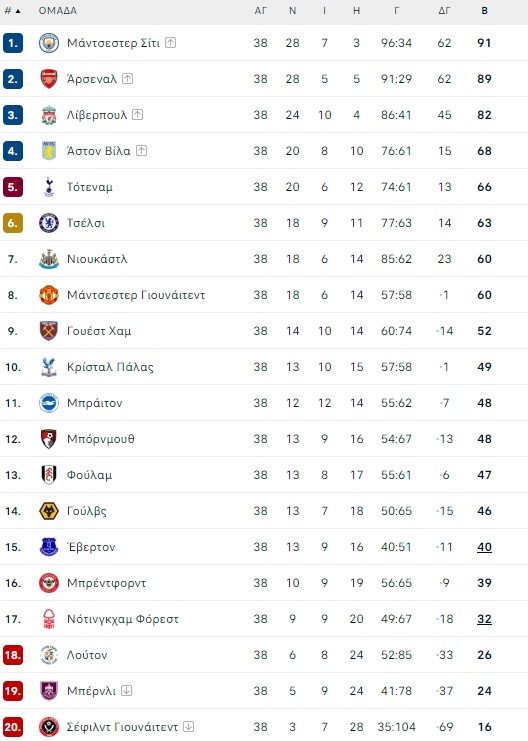Click promotion arrow icon next to Άρσεναλ

pos(128,78)
